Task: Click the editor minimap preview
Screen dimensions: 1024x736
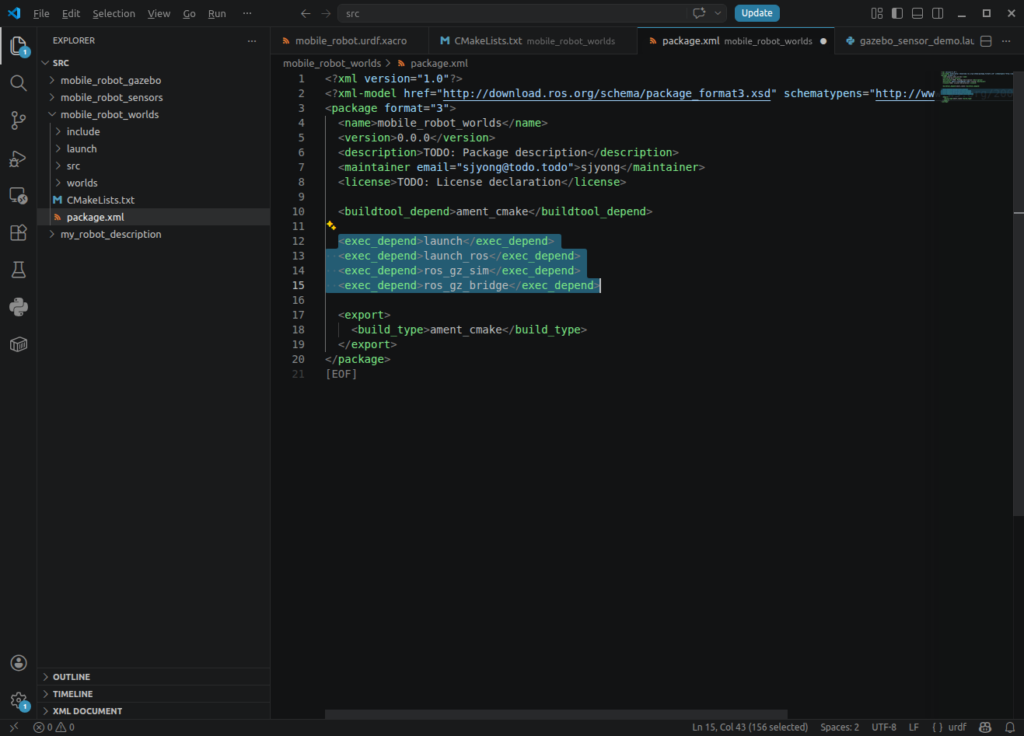Action: coord(976,86)
